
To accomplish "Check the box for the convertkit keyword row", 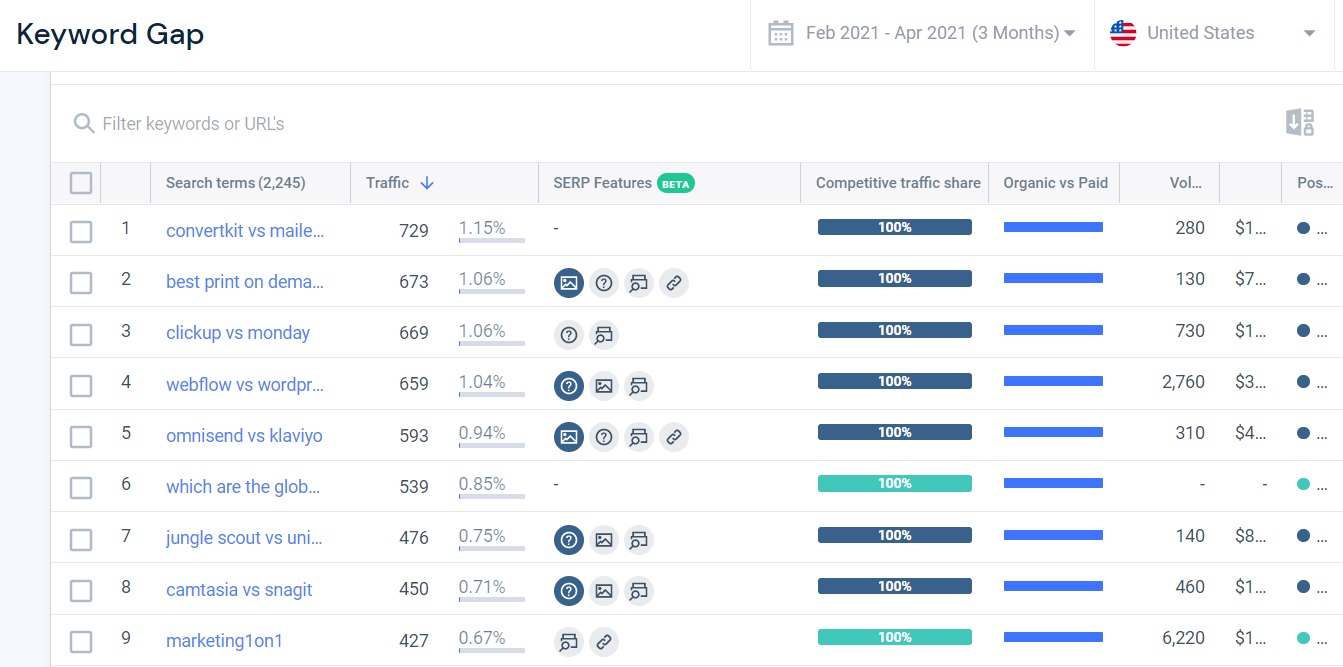I will click(x=81, y=232).
